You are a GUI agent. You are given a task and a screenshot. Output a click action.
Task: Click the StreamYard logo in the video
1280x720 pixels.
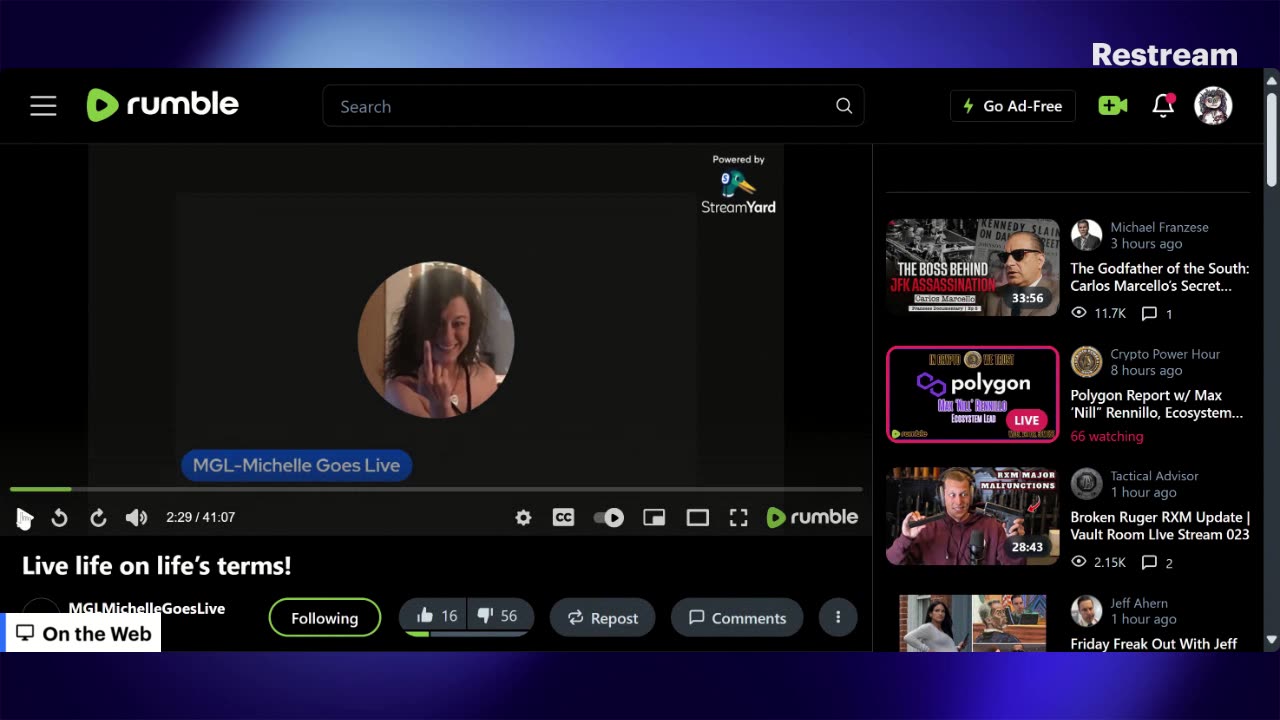point(738,186)
